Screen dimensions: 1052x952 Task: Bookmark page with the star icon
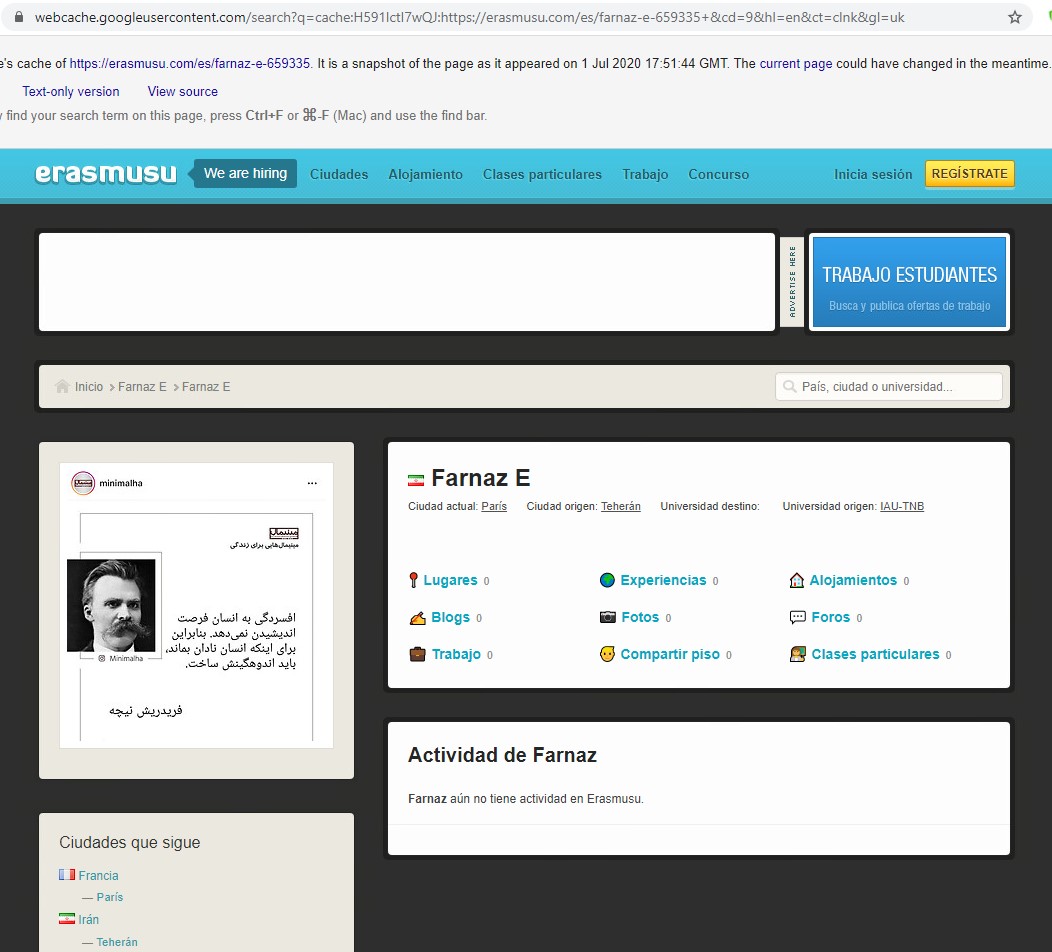tap(1015, 17)
